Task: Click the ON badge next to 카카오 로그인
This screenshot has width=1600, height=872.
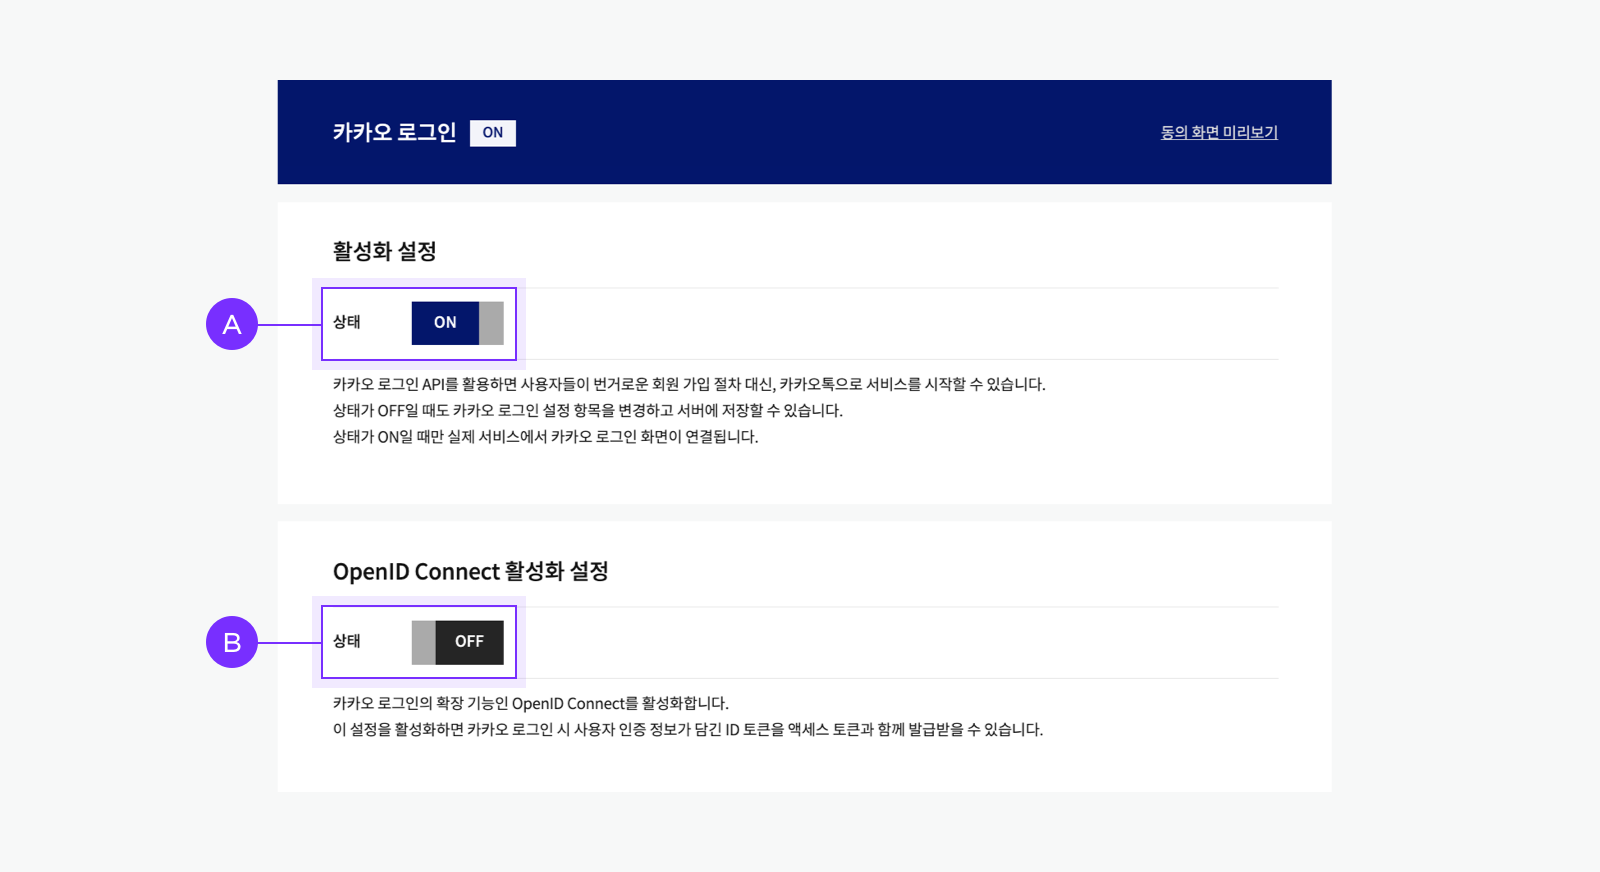Action: [x=493, y=133]
